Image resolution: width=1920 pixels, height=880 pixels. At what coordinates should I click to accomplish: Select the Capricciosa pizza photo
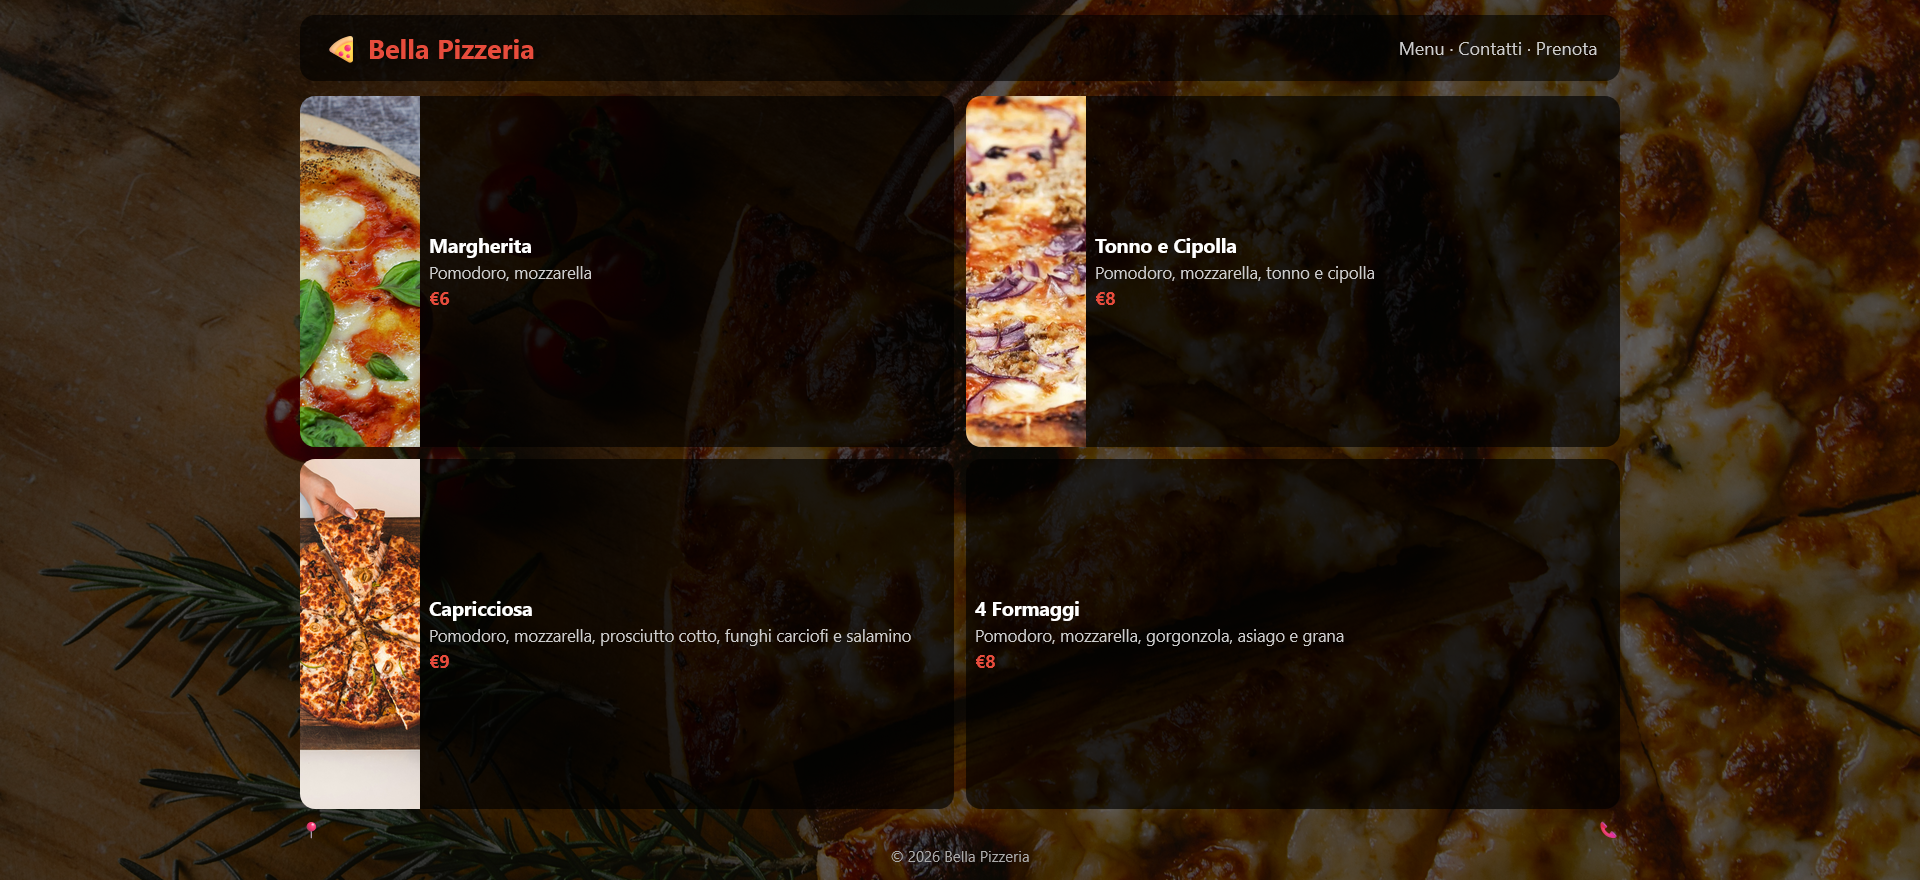pos(360,634)
